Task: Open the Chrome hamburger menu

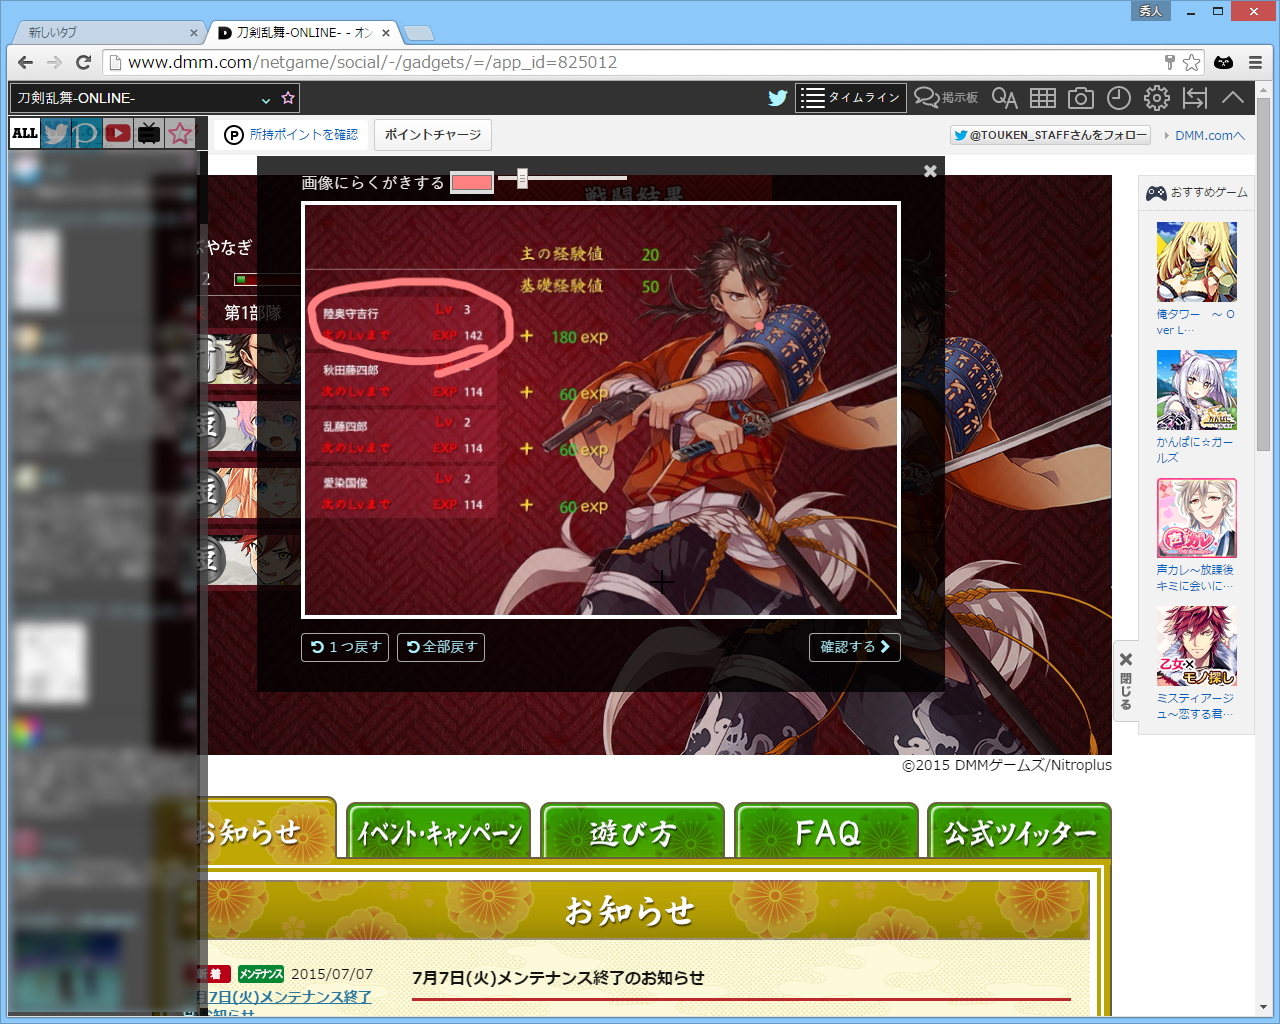Action: [1255, 62]
